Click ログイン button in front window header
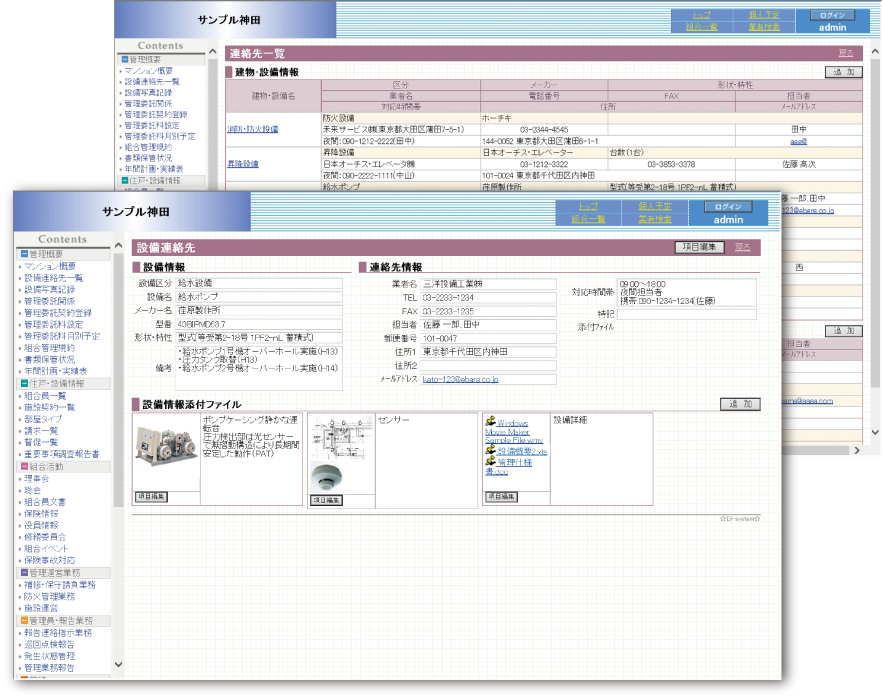The height and width of the screenshot is (700, 883). [729, 207]
